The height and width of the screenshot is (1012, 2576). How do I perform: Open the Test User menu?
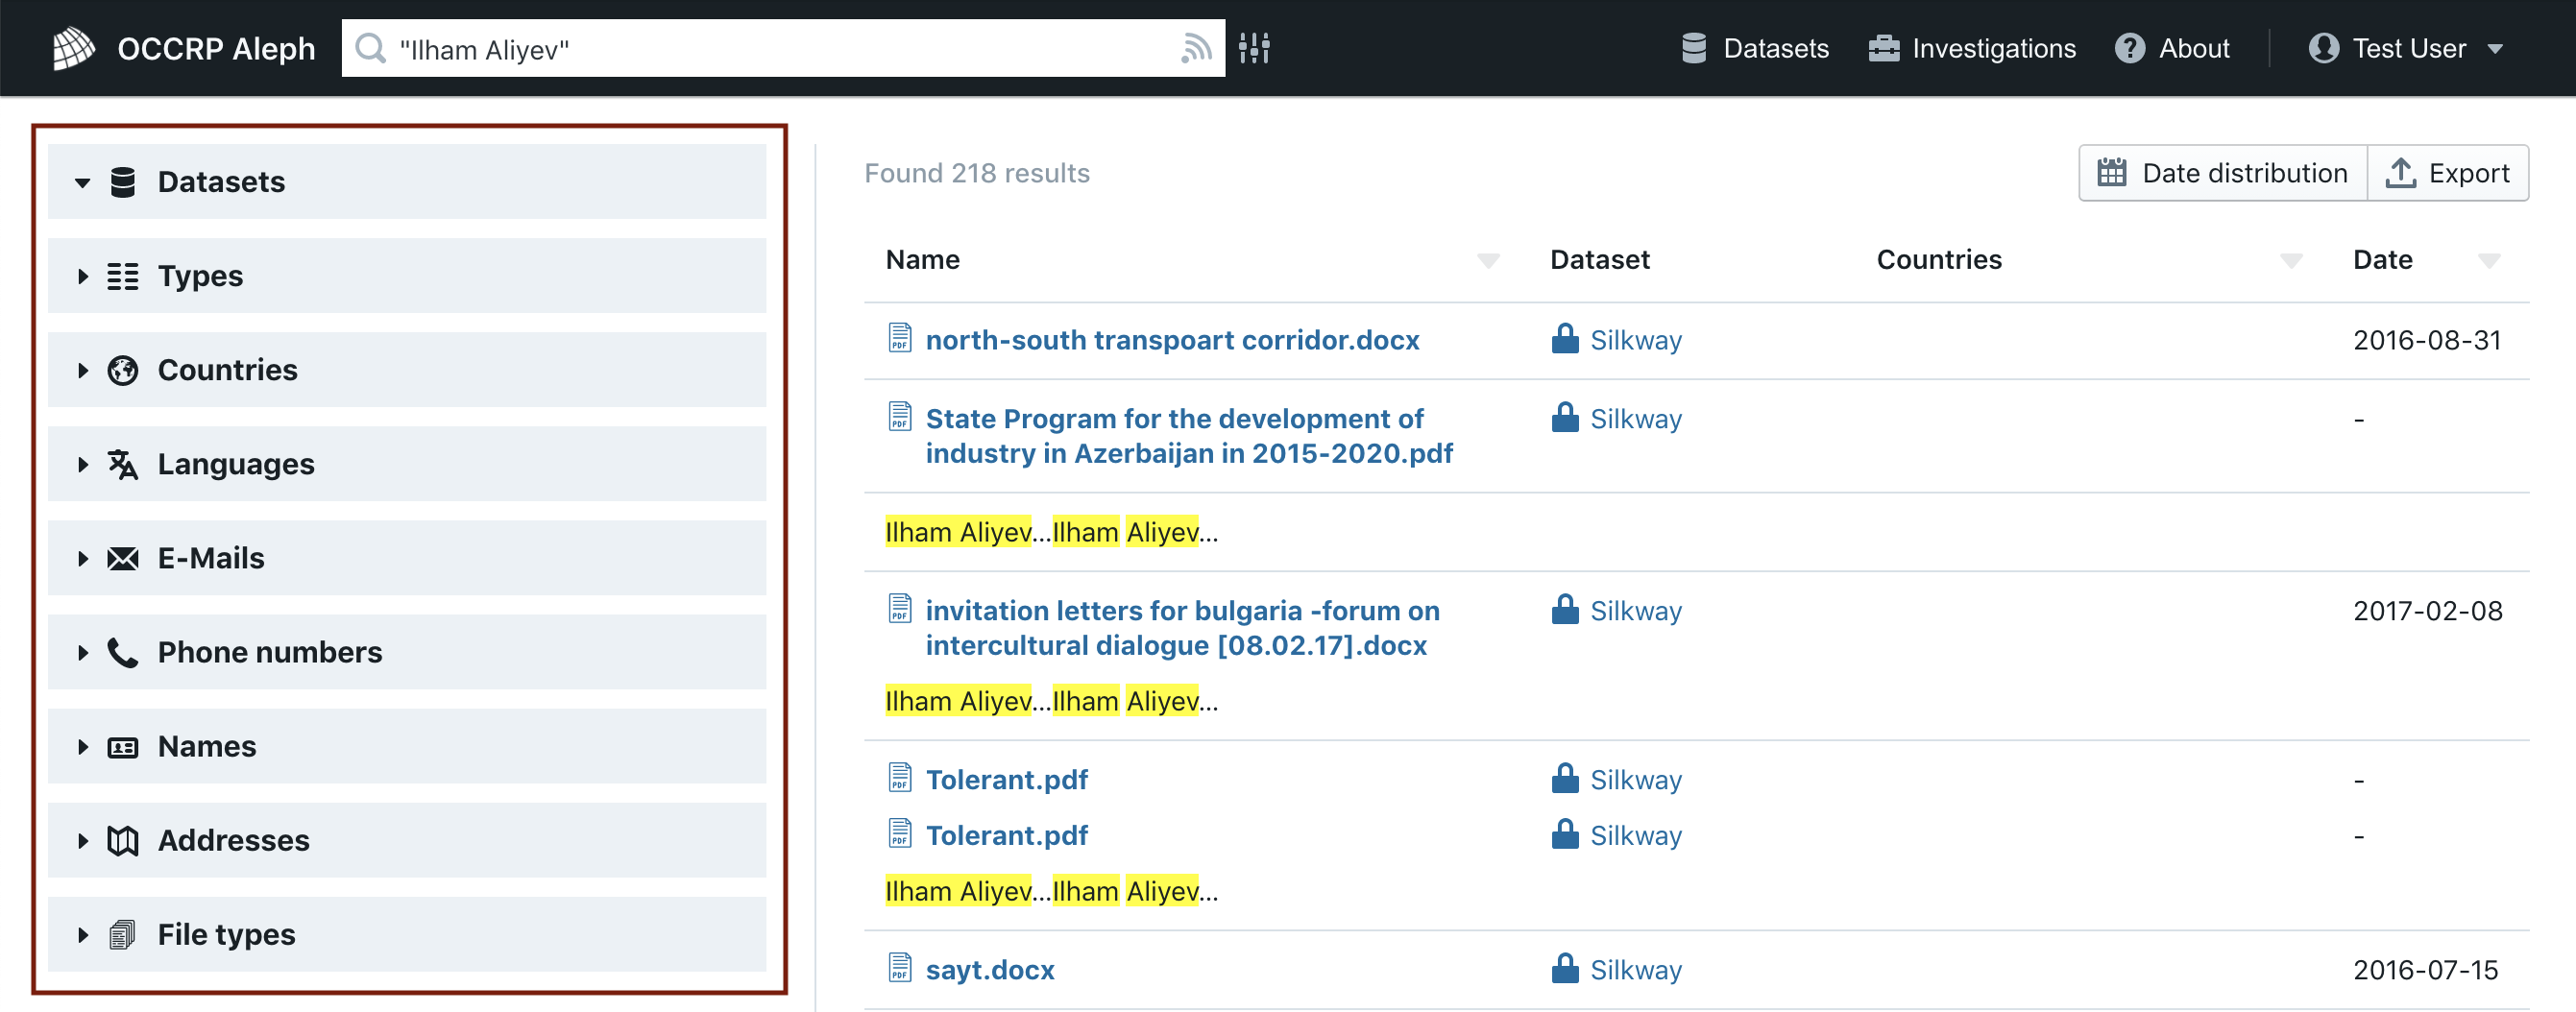pyautogui.click(x=2406, y=48)
